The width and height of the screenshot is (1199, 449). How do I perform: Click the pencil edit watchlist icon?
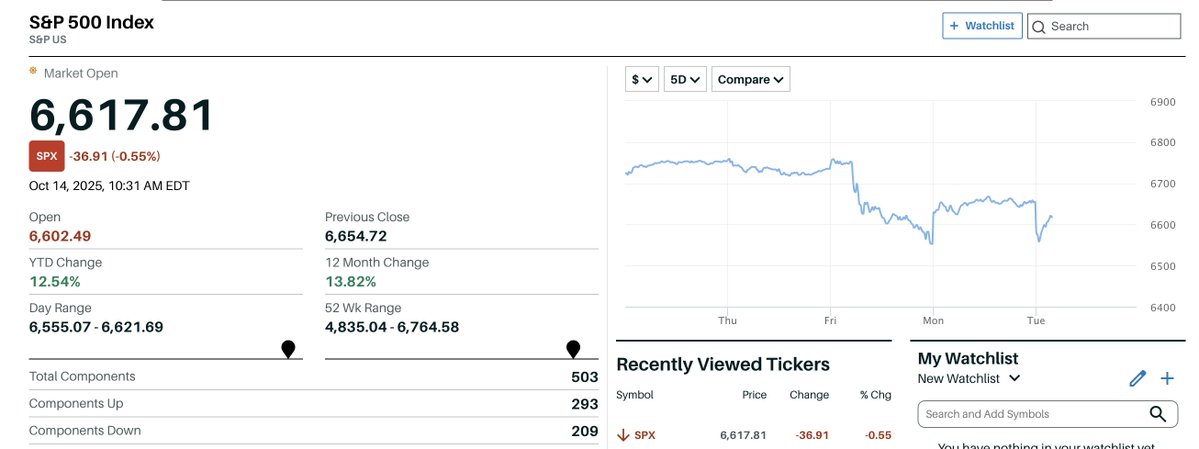(x=1138, y=378)
